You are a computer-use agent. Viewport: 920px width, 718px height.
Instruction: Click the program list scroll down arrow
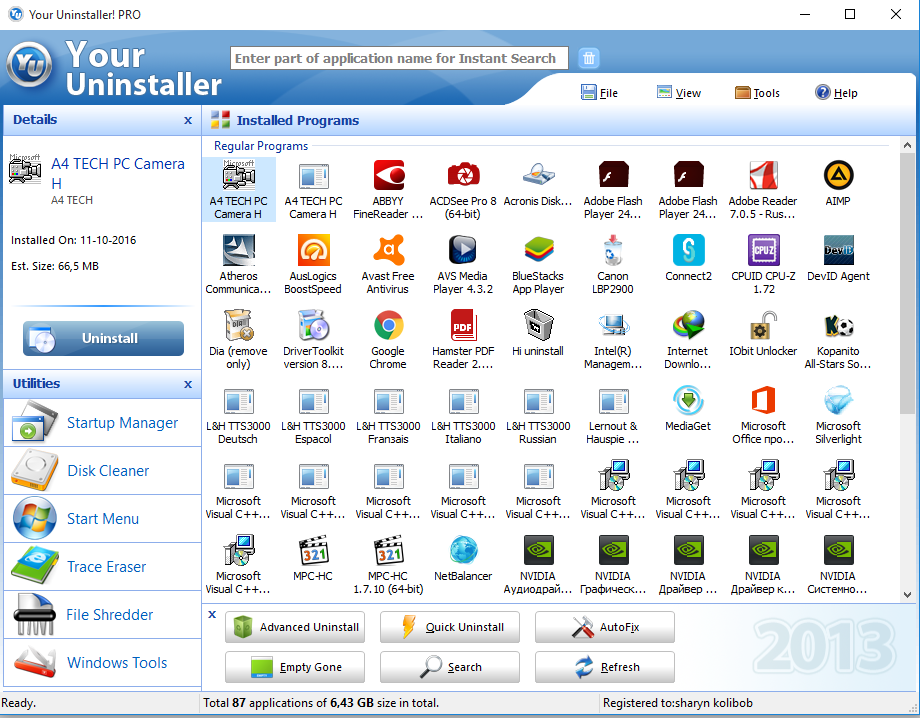coord(907,594)
